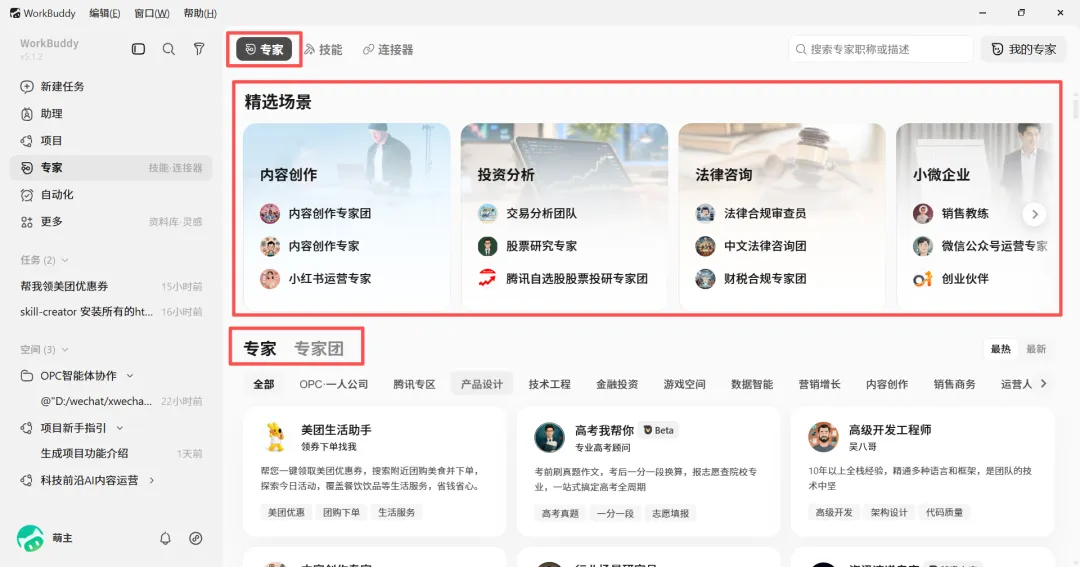Toggle the sidebar panel icon
1080x567 pixels.
tap(138, 49)
